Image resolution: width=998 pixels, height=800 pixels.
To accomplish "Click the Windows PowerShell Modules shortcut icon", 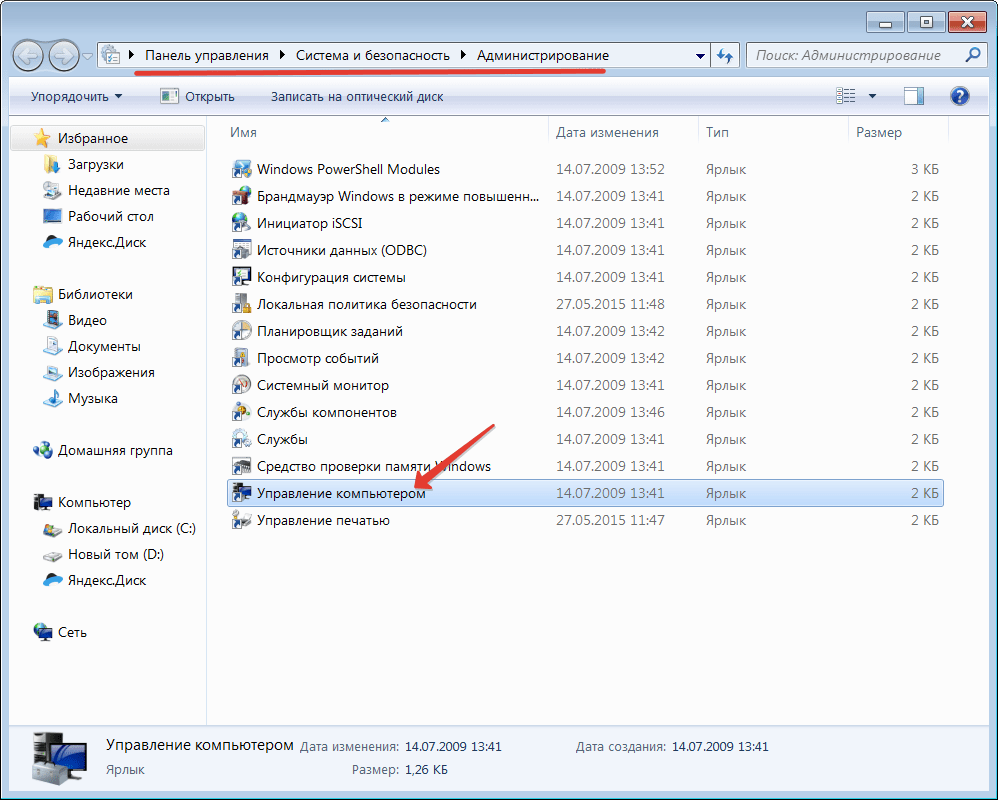I will [x=241, y=169].
